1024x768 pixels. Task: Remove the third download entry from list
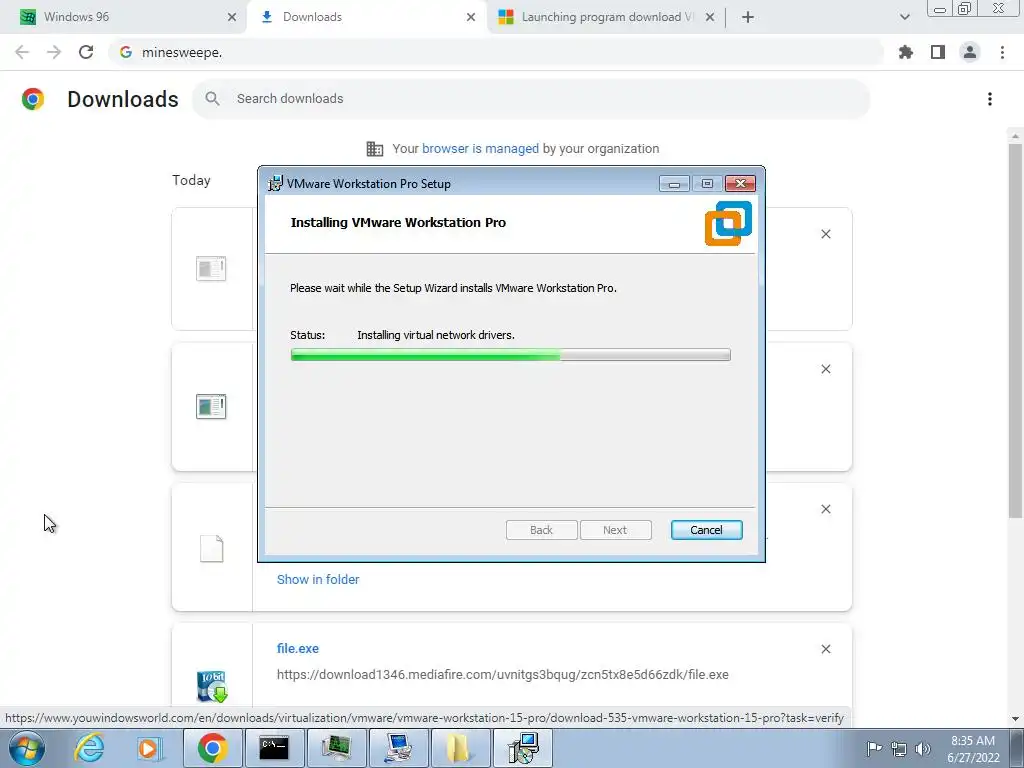[x=825, y=509]
